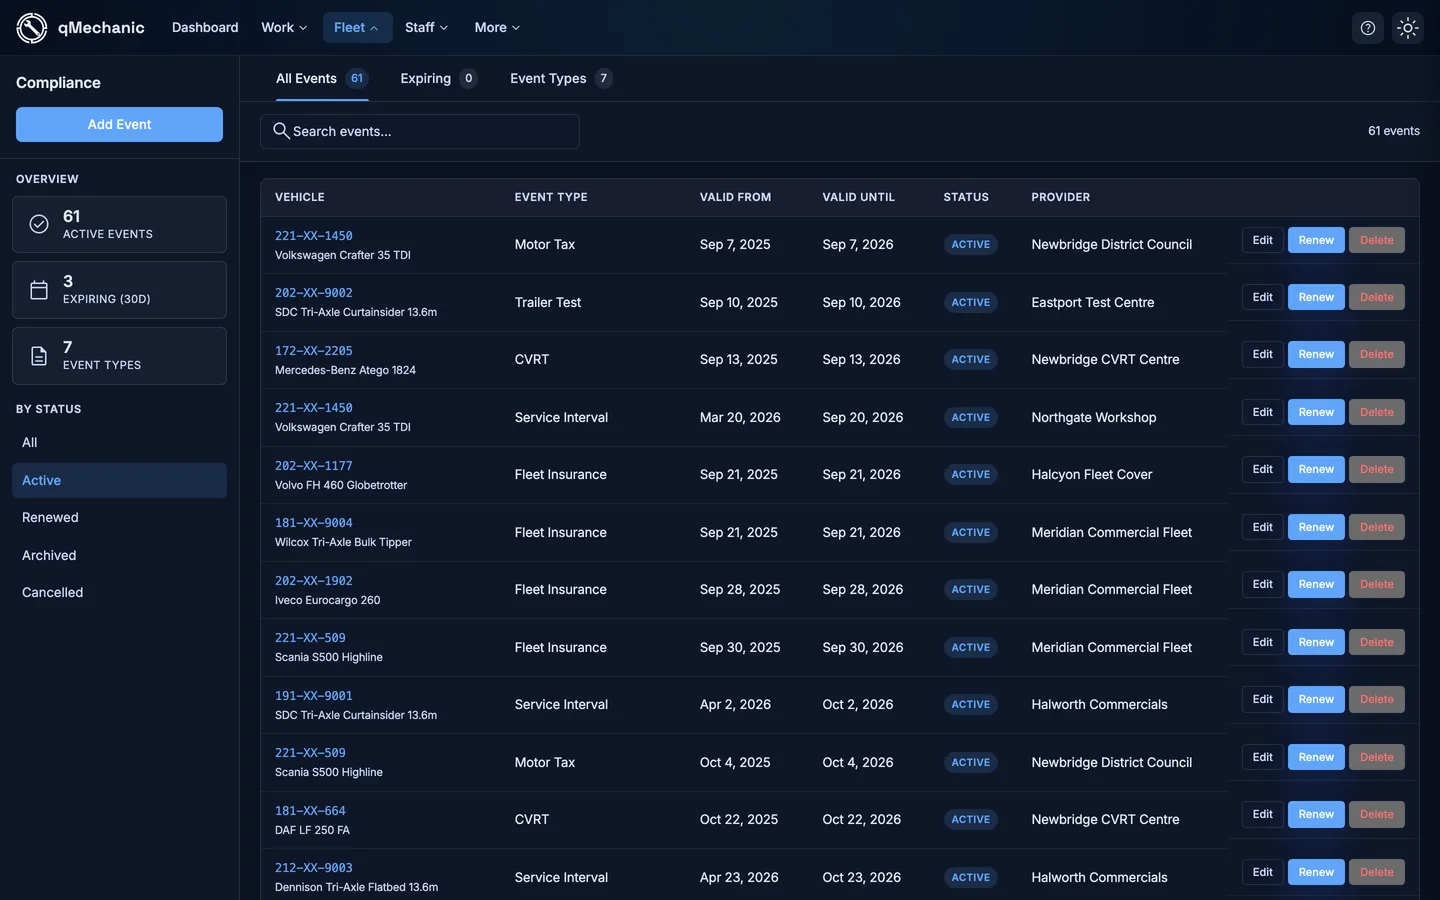Edit the Sep 30 Scania Fleet Insurance
The image size is (1440, 900).
click(1262, 642)
